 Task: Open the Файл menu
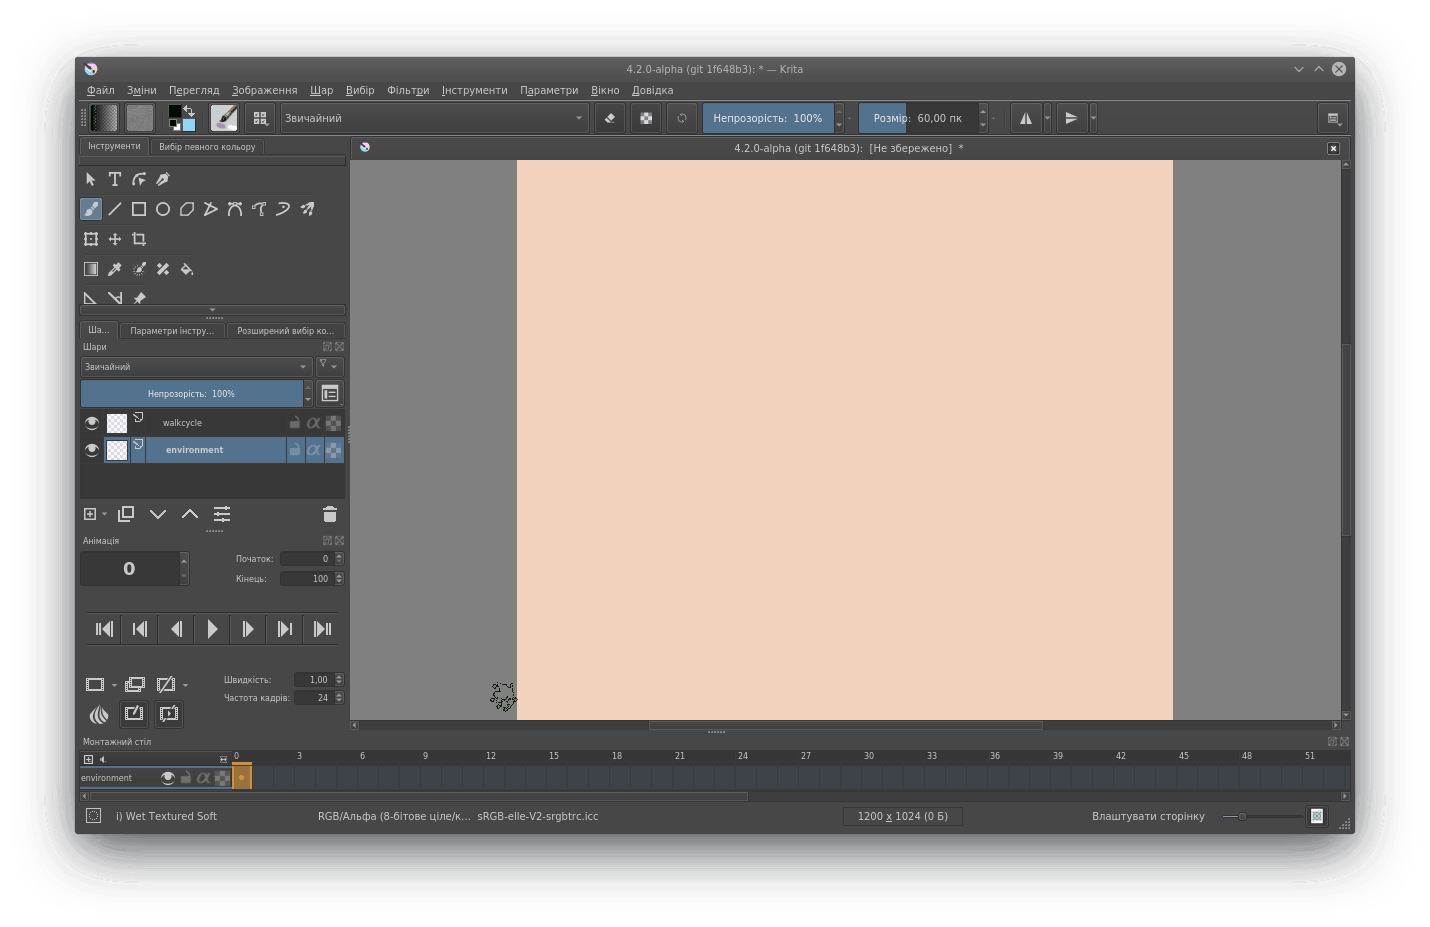101,90
